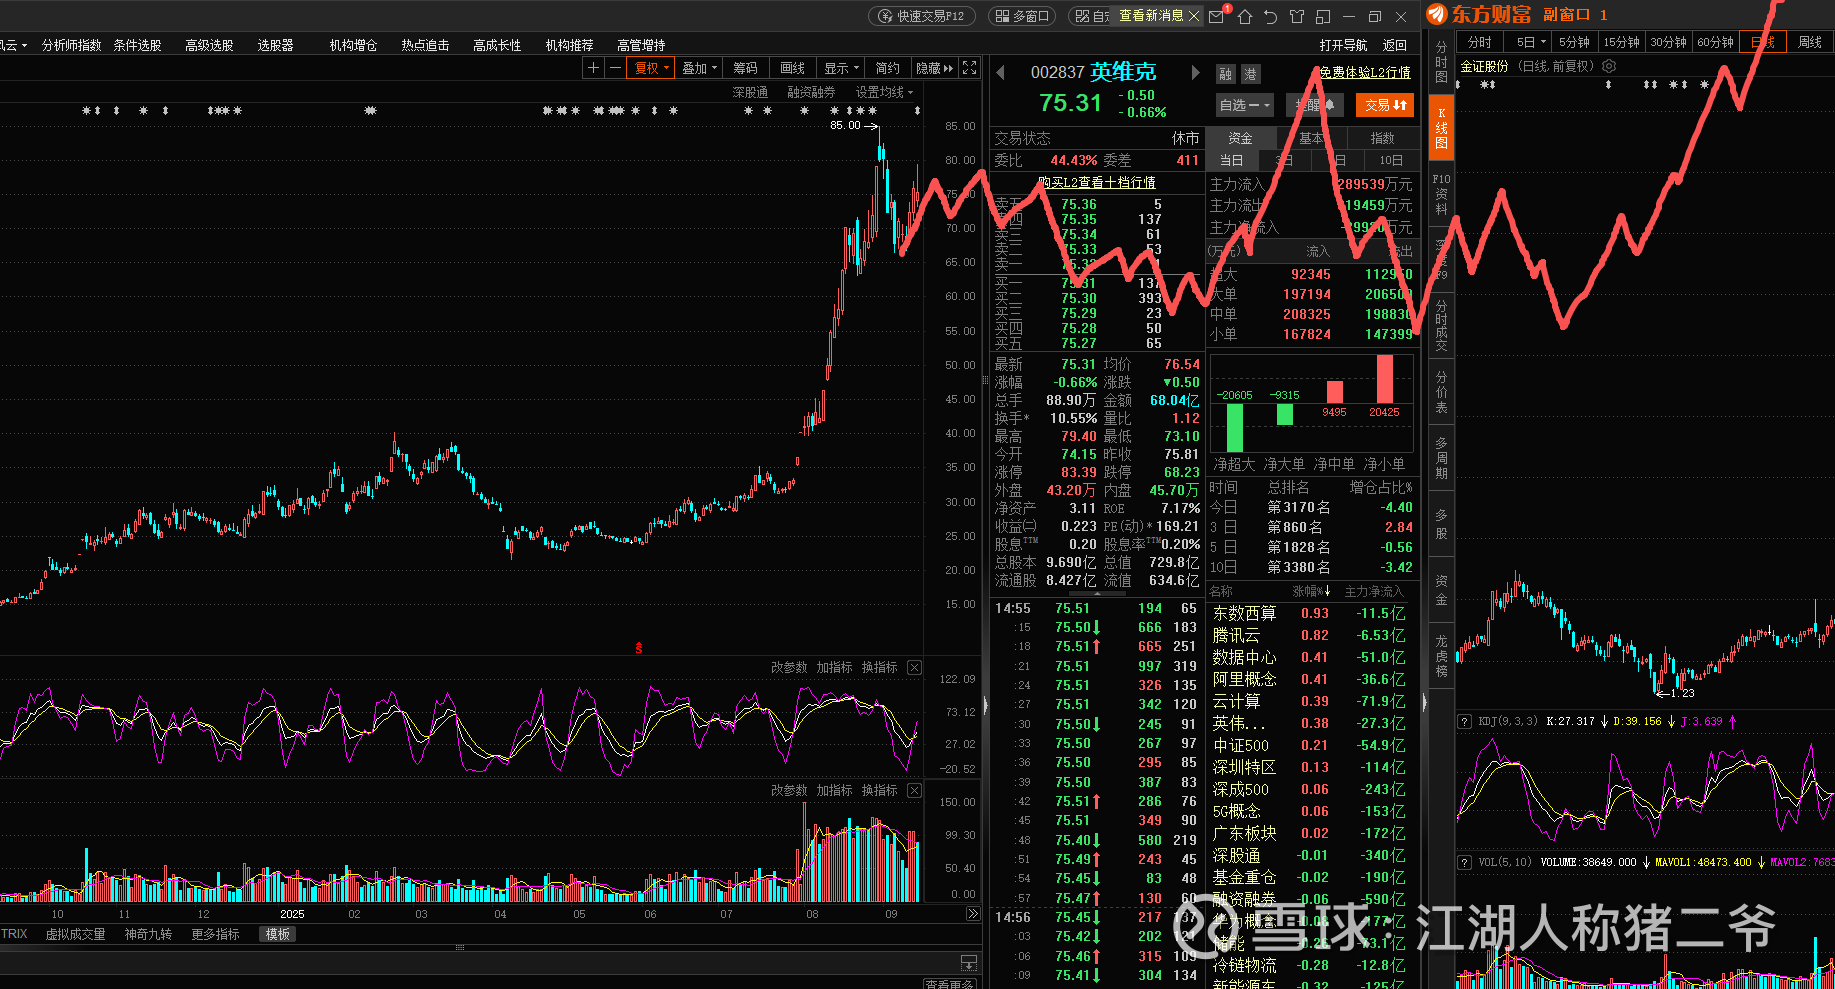Click 改参数 on the KDJ panel
1835x989 pixels.
click(789, 667)
